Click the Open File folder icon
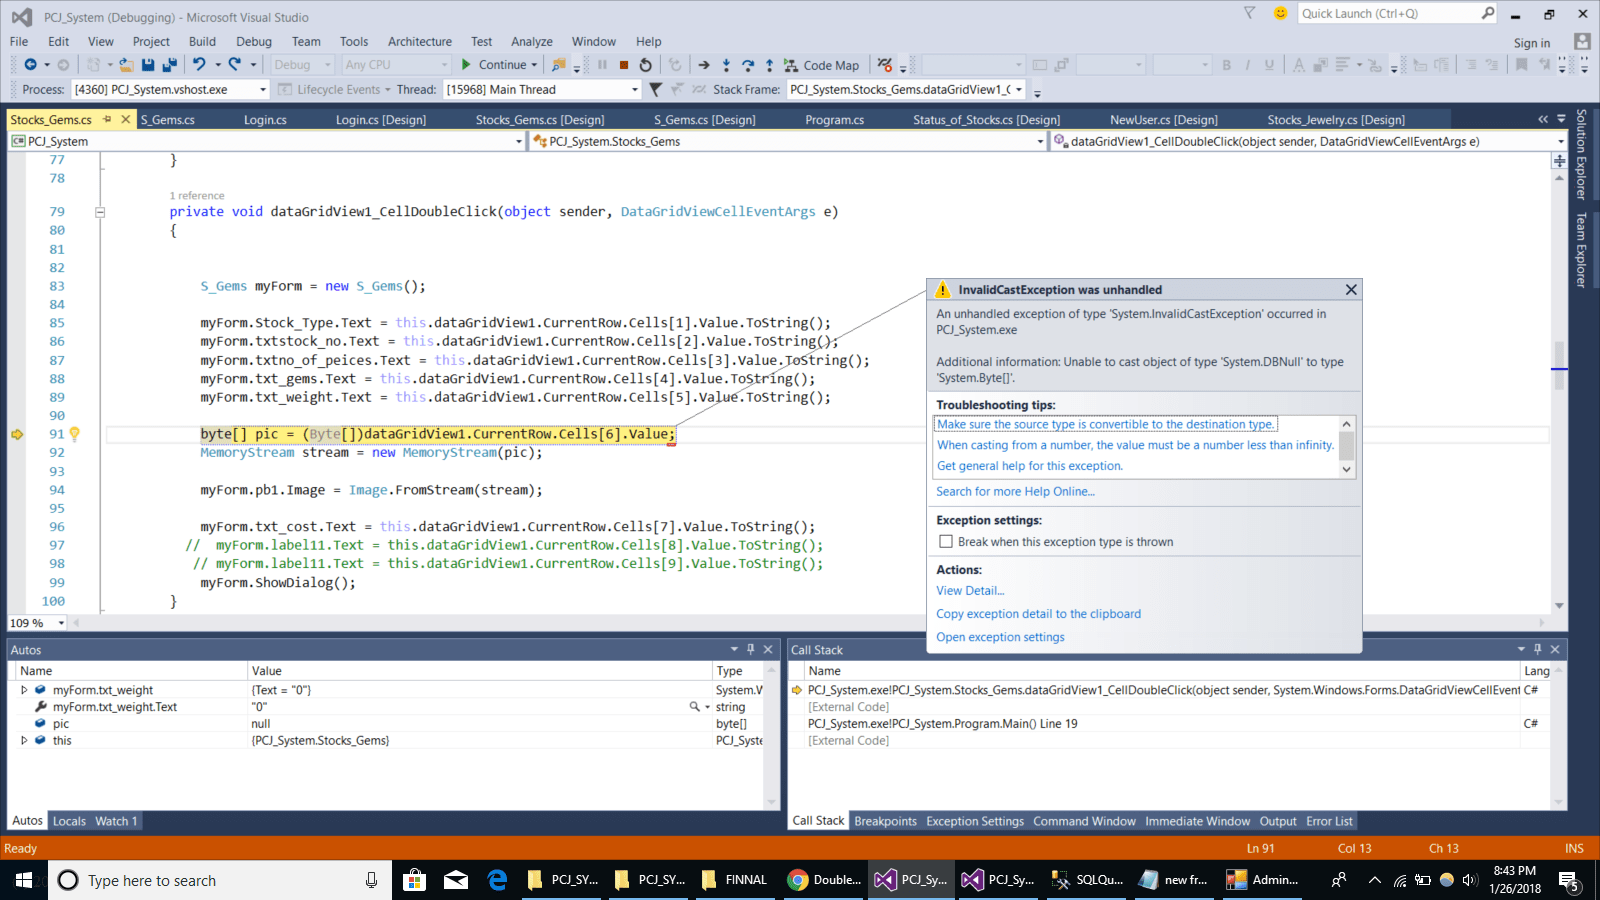The width and height of the screenshot is (1600, 900). [126, 65]
